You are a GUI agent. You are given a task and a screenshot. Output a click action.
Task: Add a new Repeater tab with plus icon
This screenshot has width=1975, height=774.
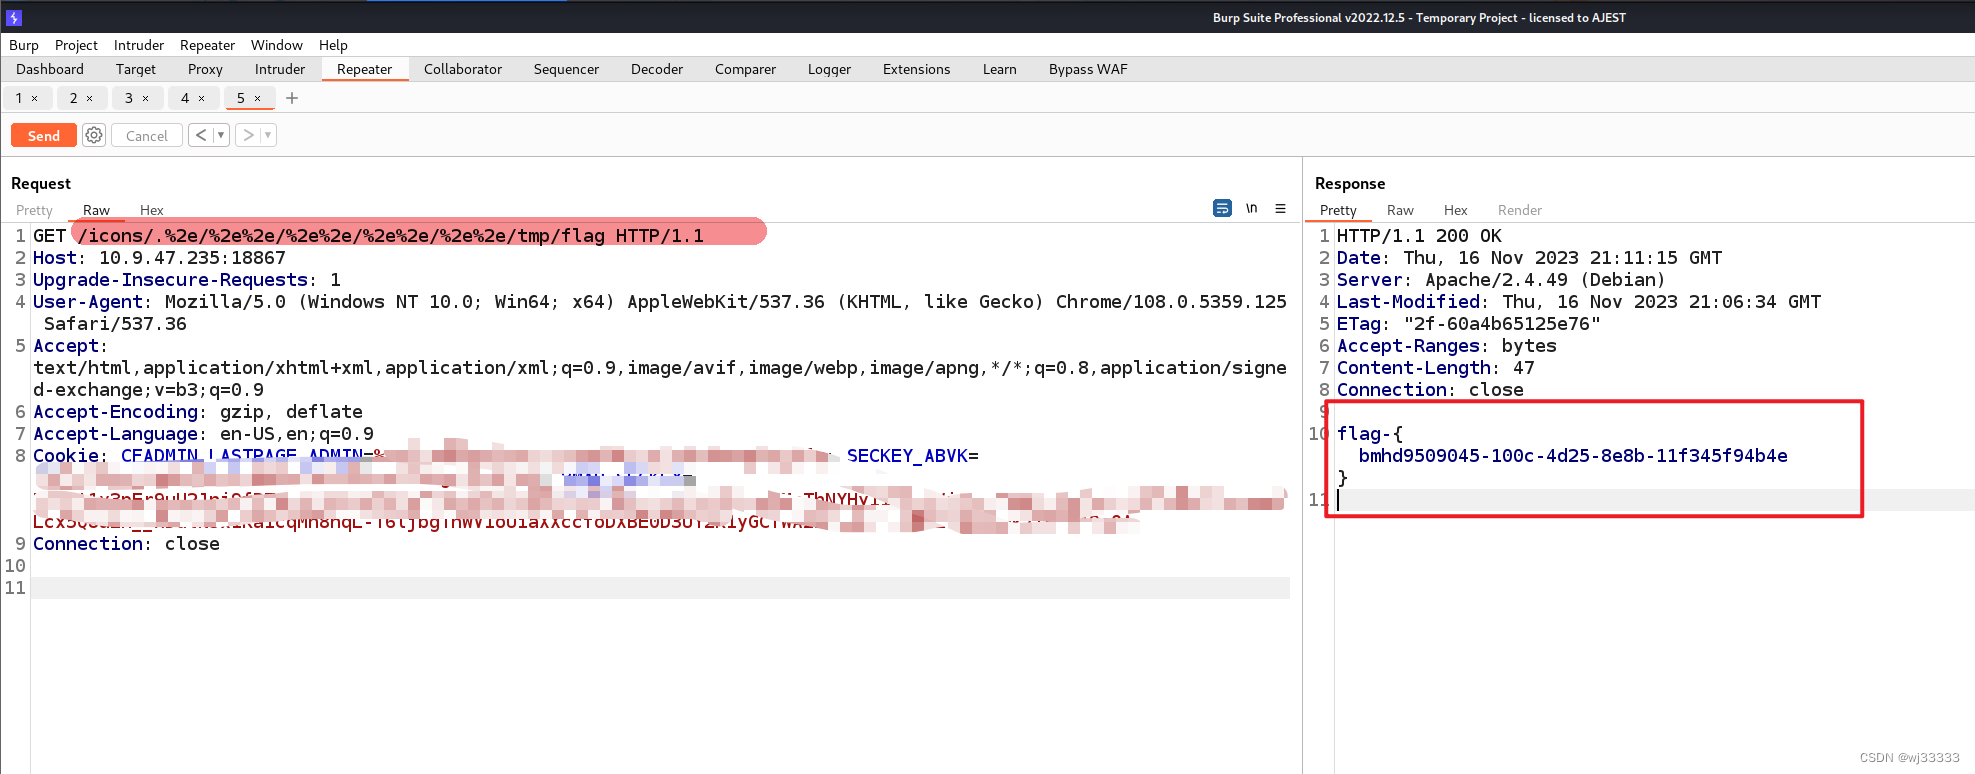[x=292, y=98]
